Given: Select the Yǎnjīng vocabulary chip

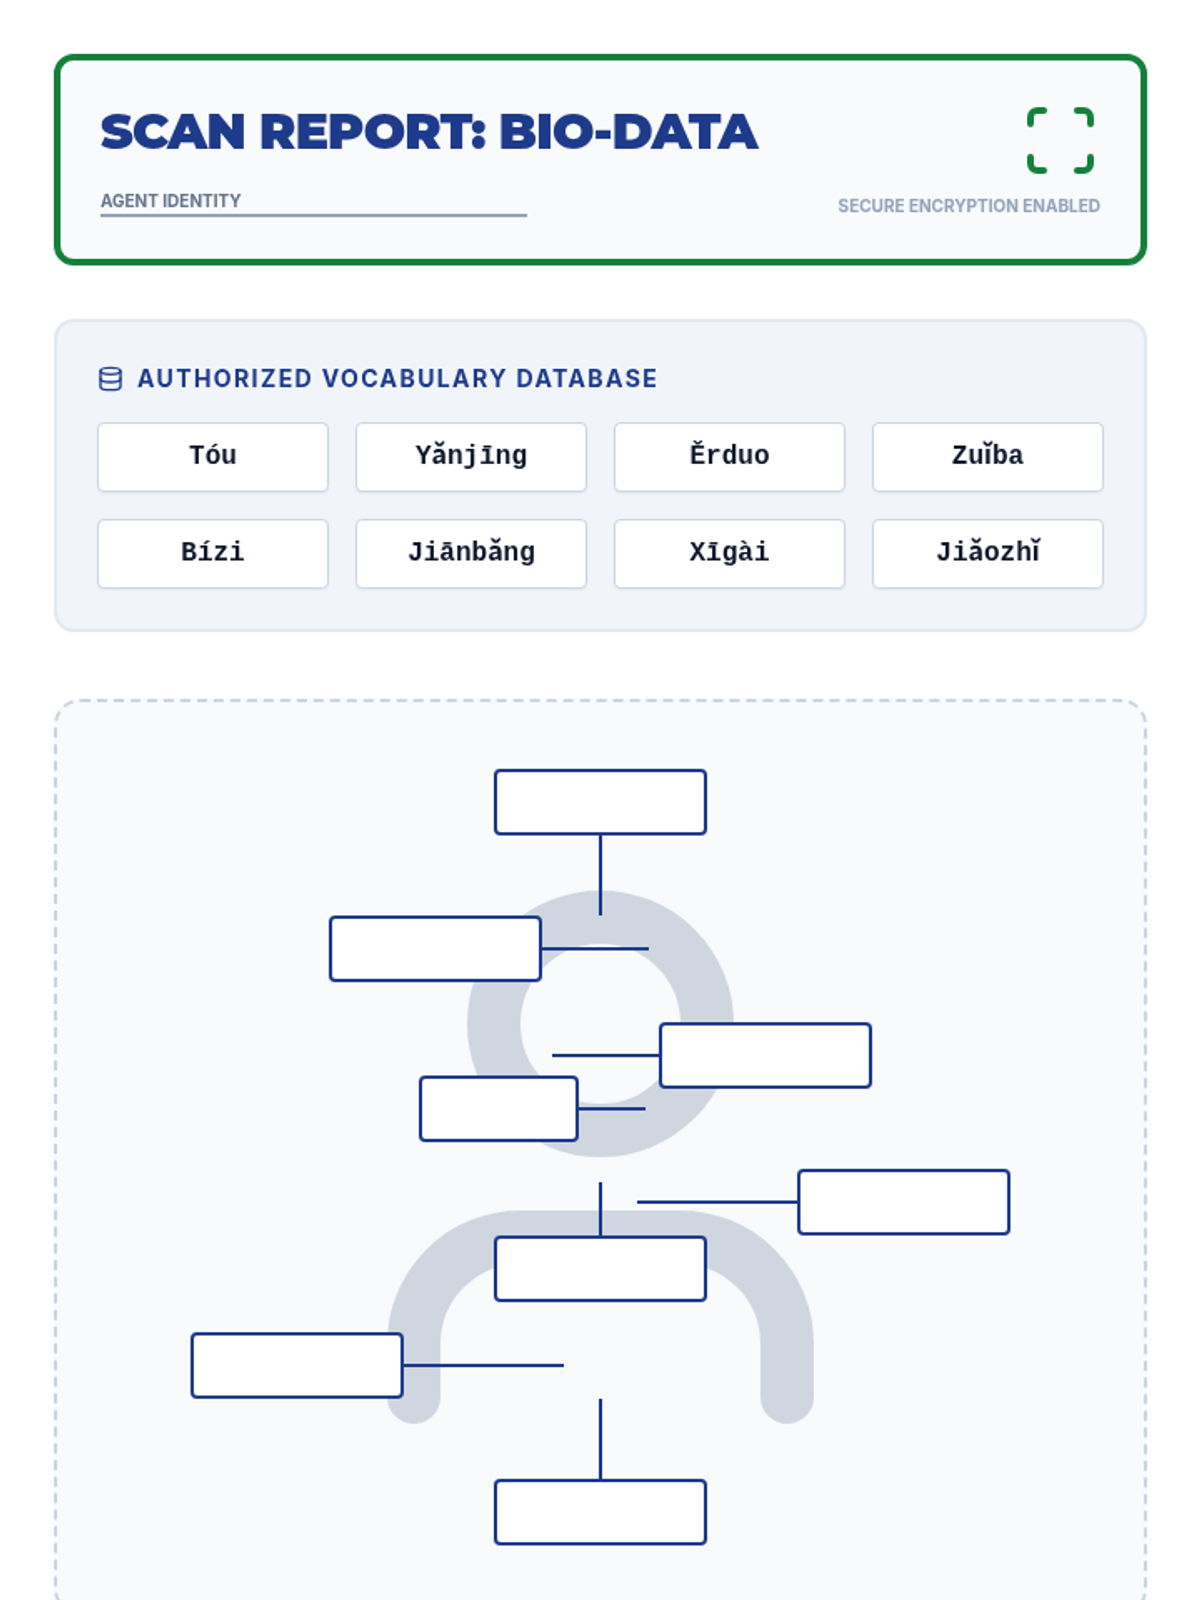Looking at the screenshot, I should coord(471,457).
